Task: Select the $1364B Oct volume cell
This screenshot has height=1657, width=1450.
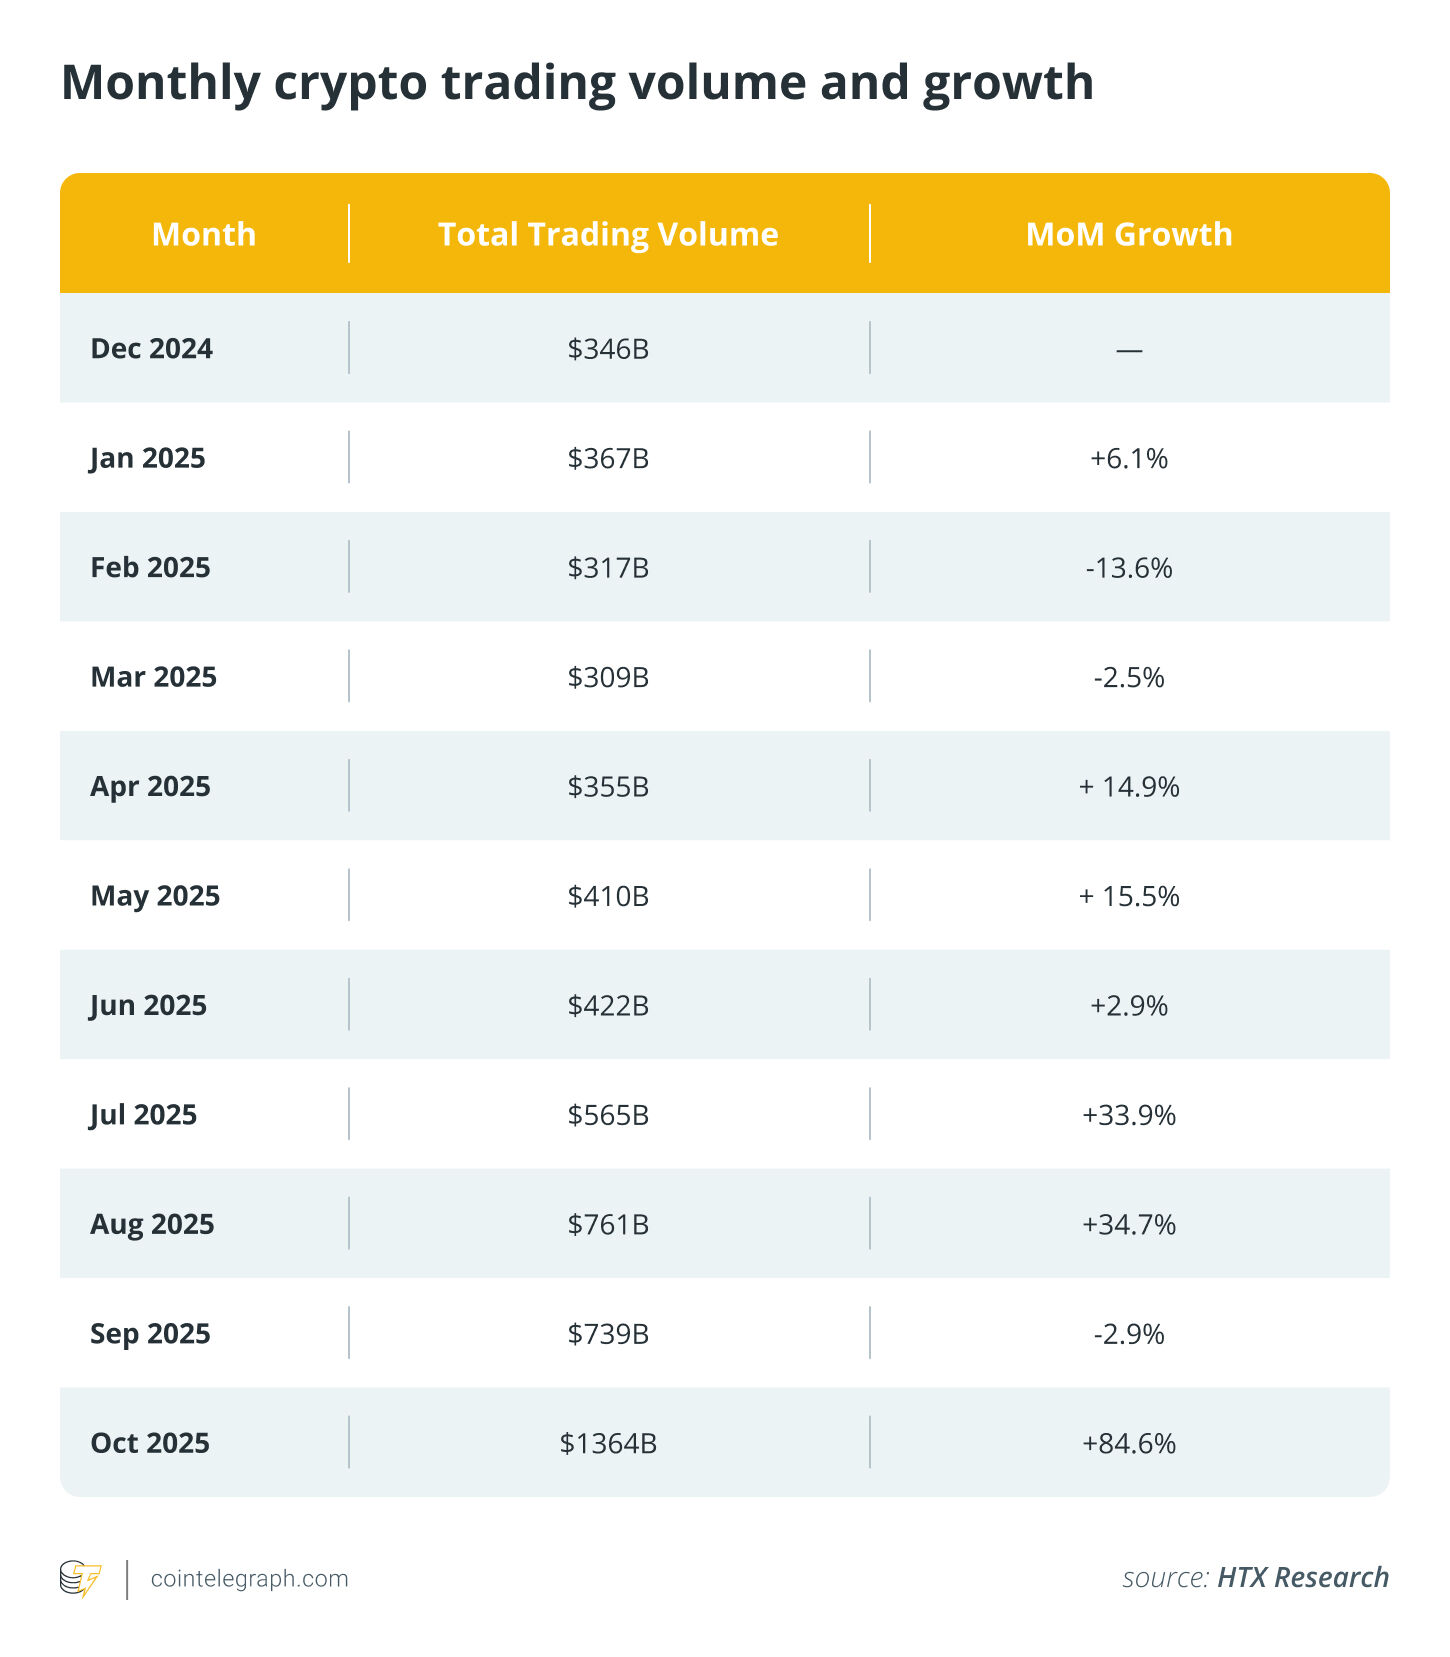Action: [x=608, y=1443]
